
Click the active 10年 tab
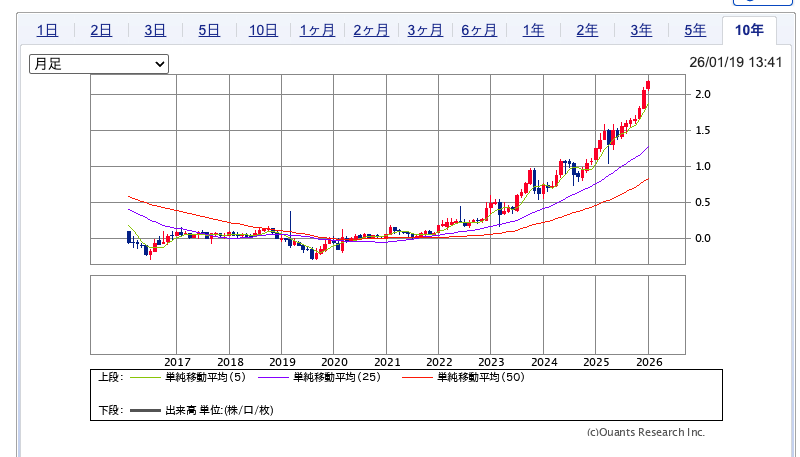click(x=749, y=30)
